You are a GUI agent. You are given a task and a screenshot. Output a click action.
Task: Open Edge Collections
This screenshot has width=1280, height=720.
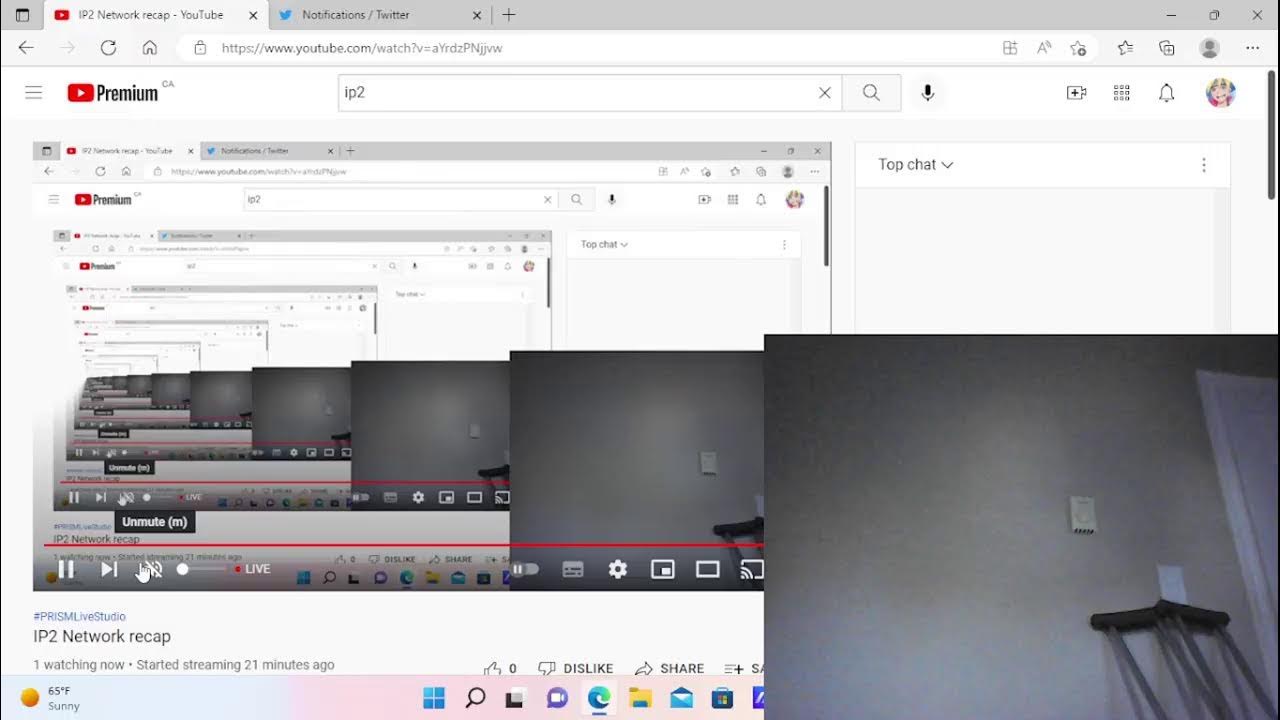pyautogui.click(x=1166, y=48)
